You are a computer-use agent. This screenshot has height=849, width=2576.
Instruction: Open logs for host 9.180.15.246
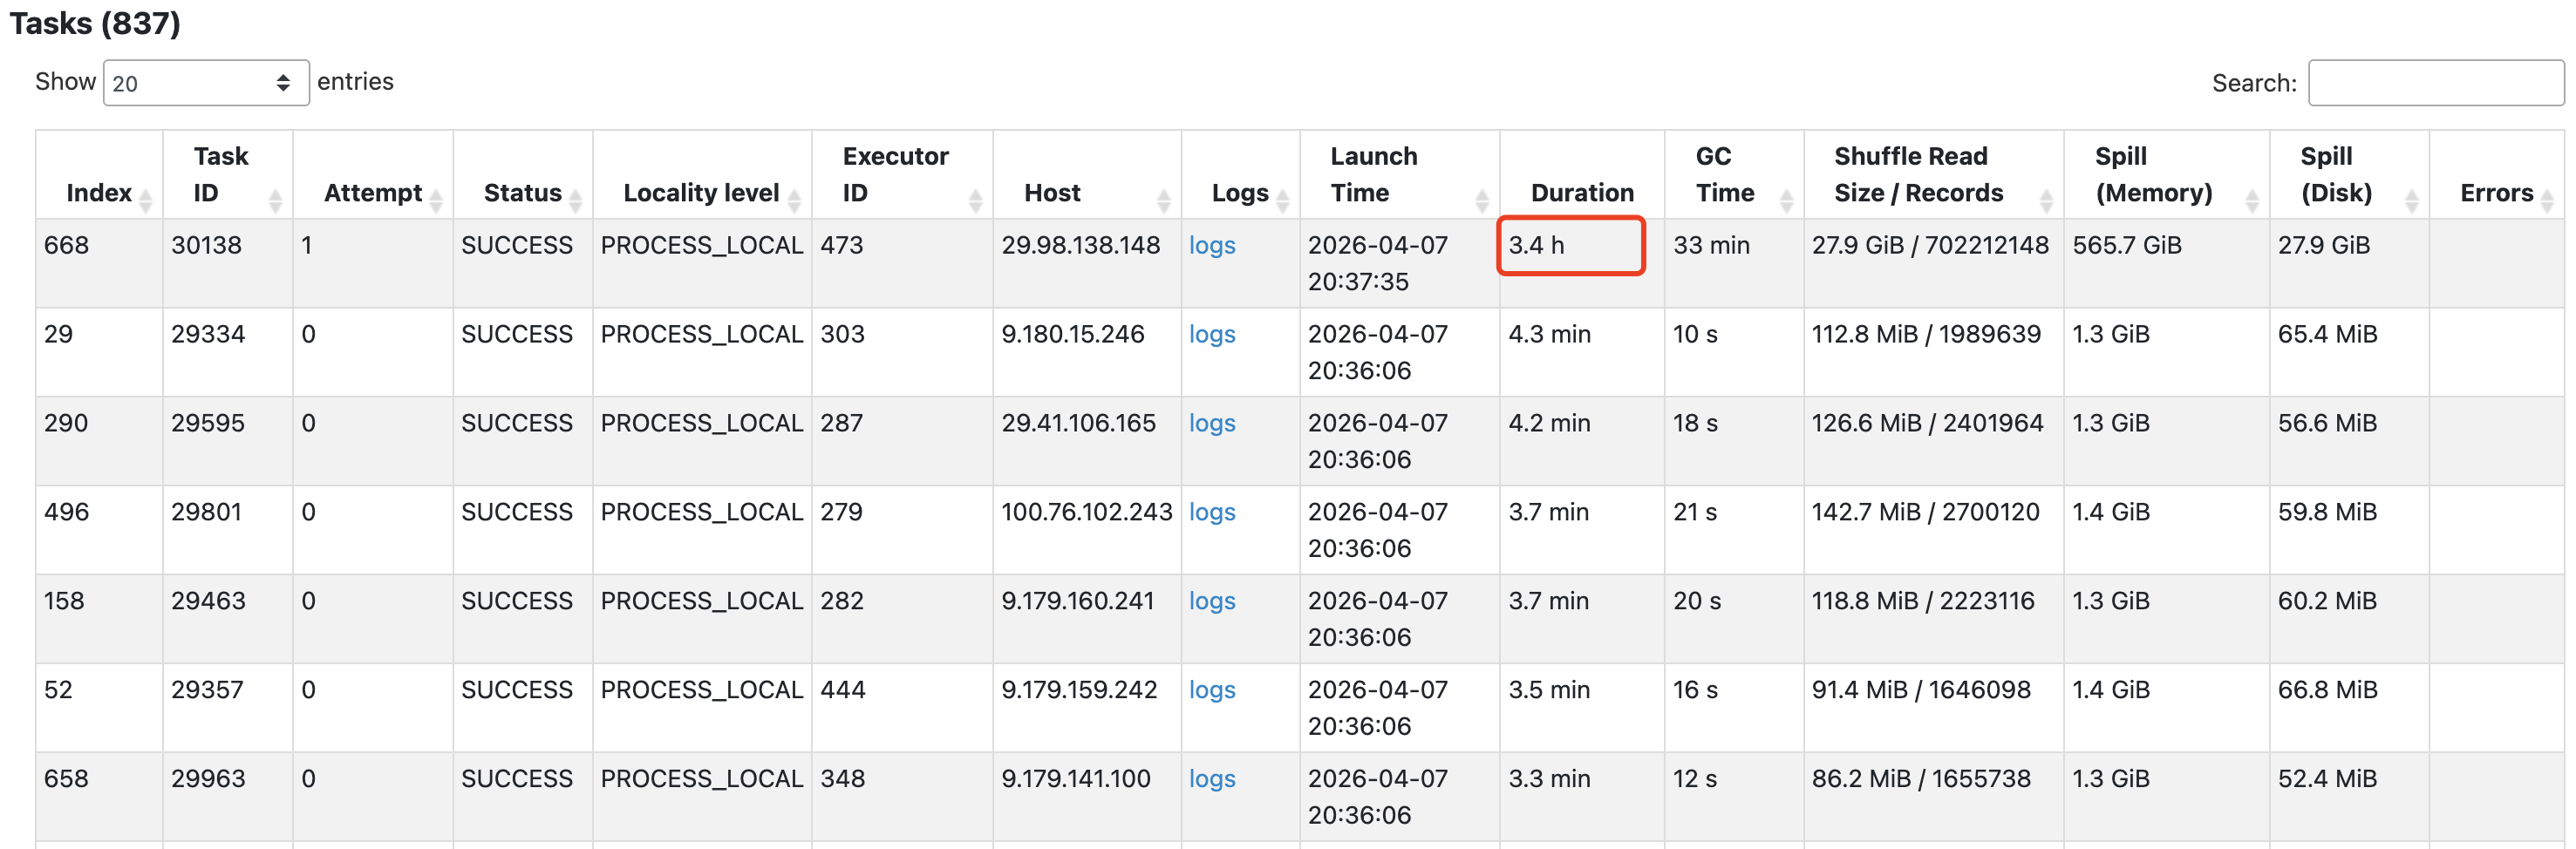click(1212, 334)
